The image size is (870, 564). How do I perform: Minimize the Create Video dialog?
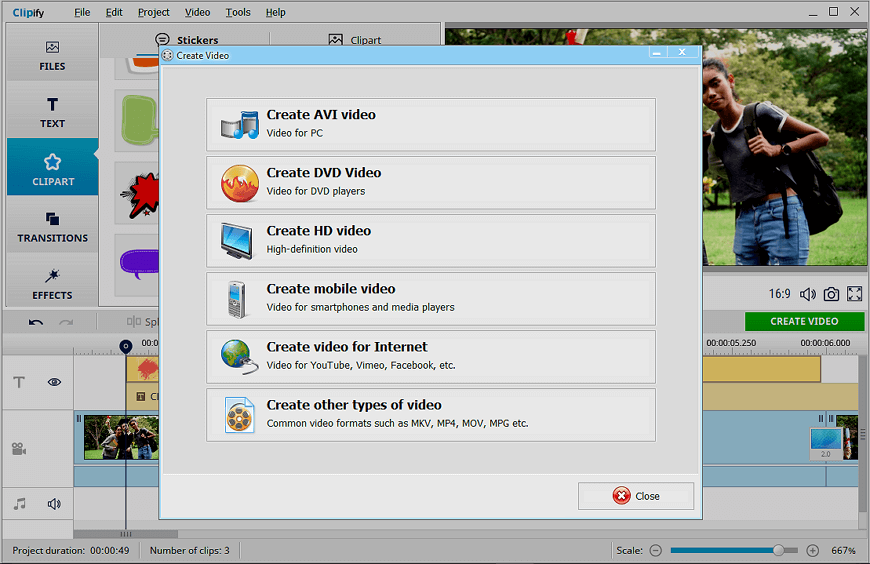click(656, 53)
